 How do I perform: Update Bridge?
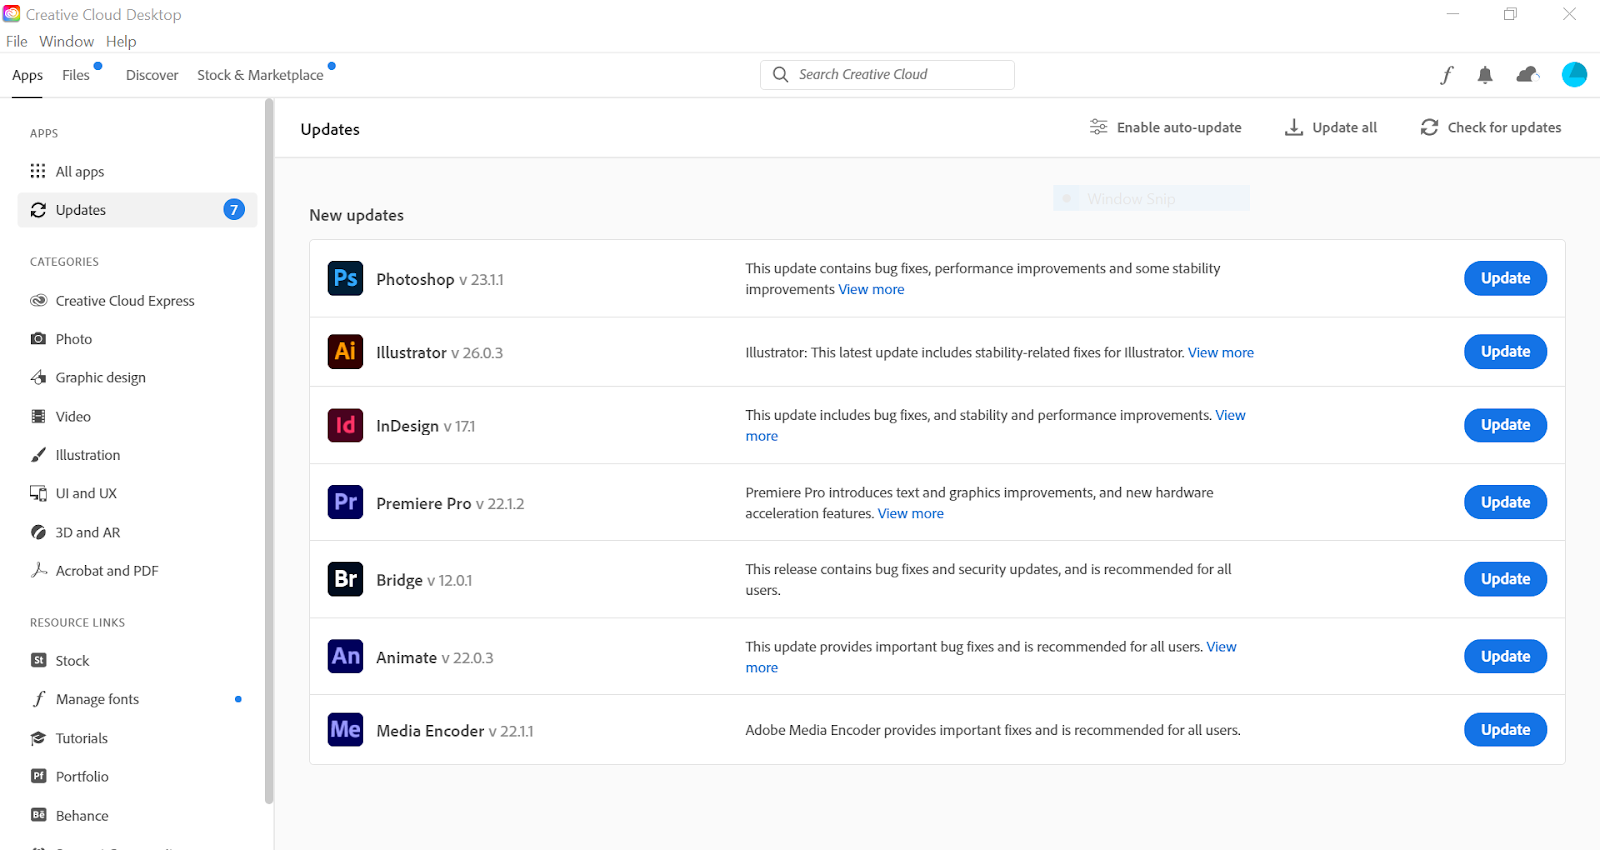point(1505,579)
